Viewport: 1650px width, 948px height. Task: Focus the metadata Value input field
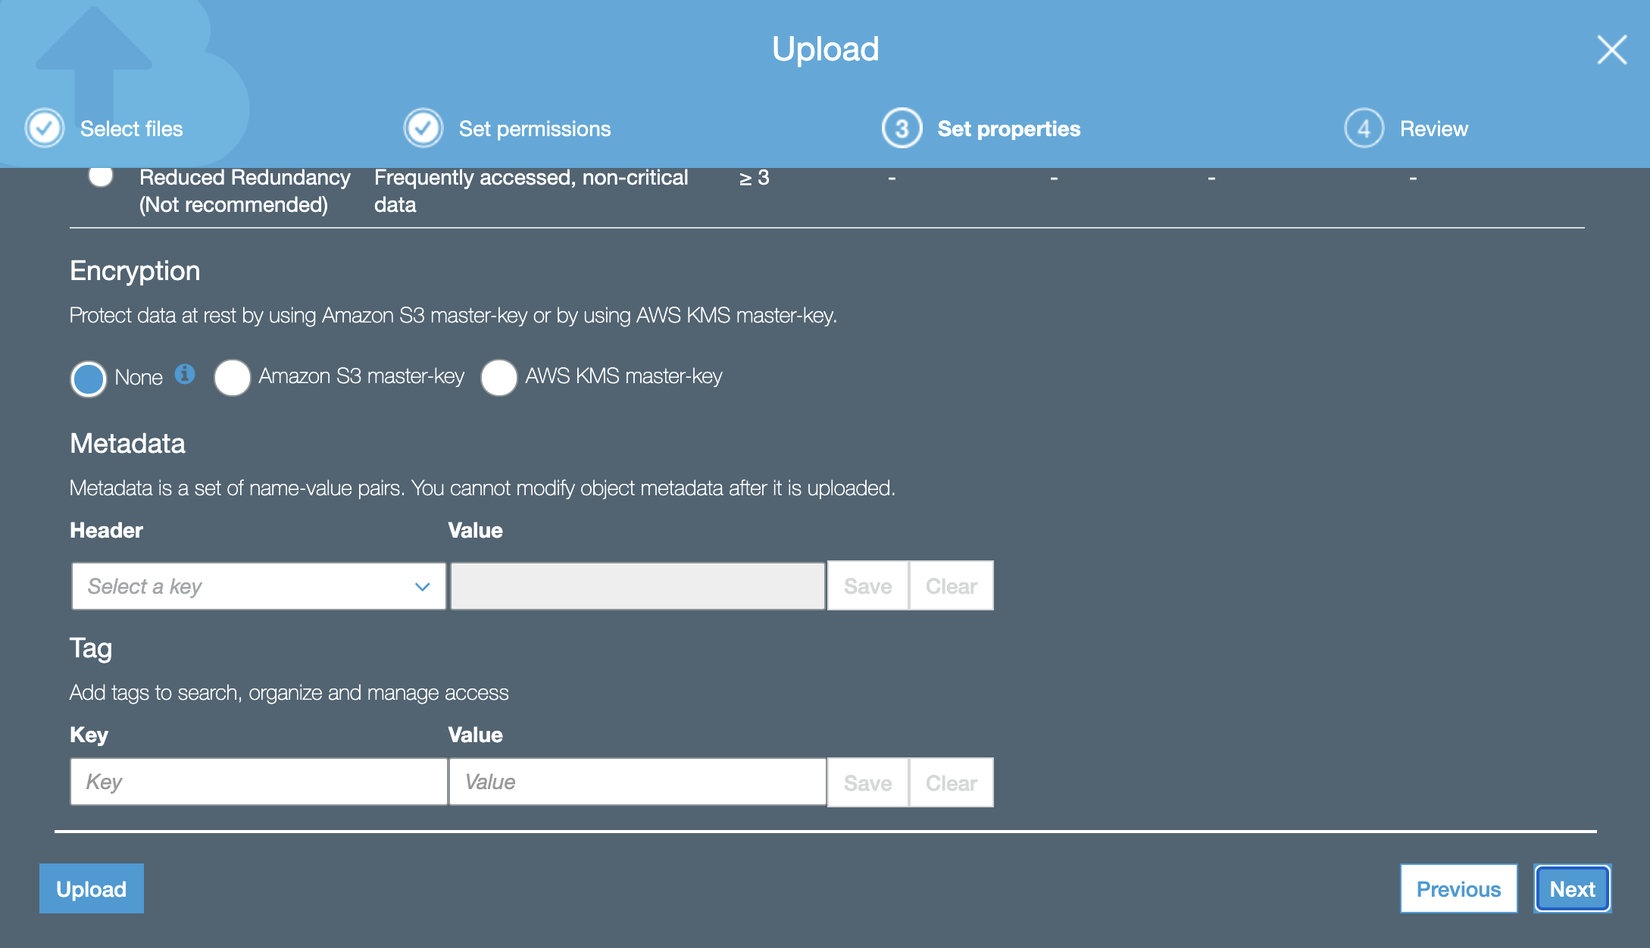(x=637, y=586)
